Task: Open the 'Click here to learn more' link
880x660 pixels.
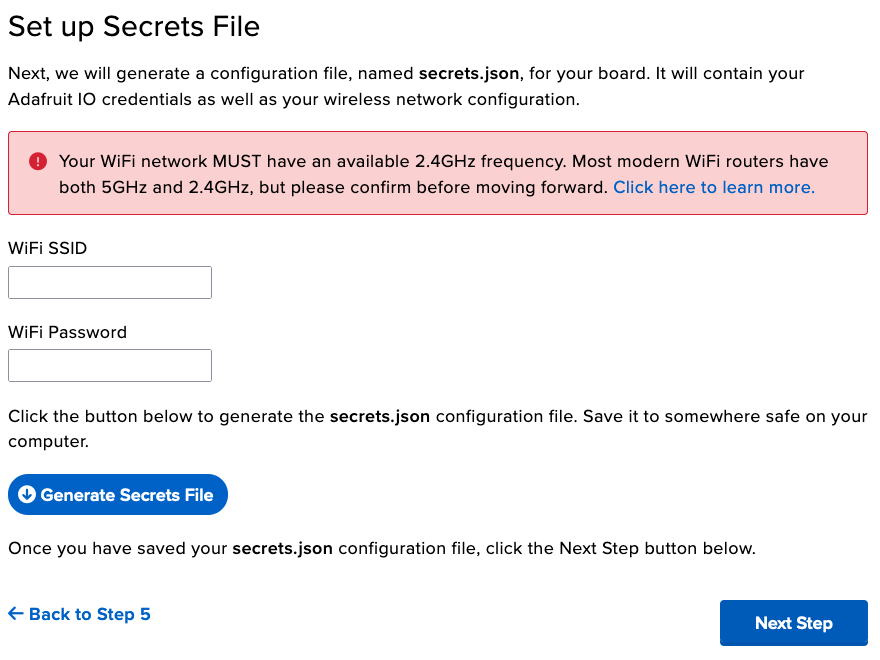Action: point(714,187)
